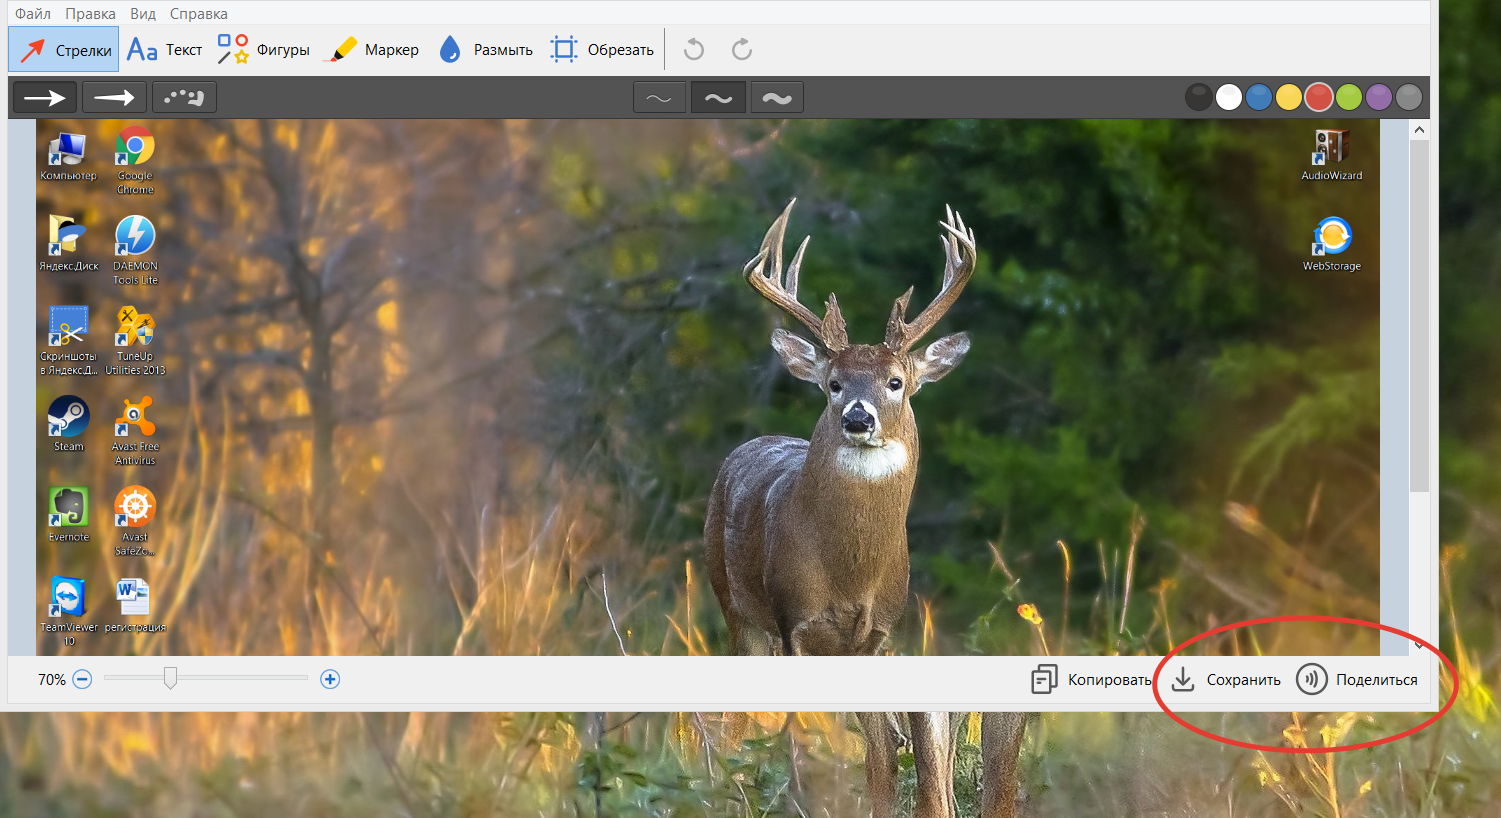Open the Справка menu

pyautogui.click(x=198, y=14)
